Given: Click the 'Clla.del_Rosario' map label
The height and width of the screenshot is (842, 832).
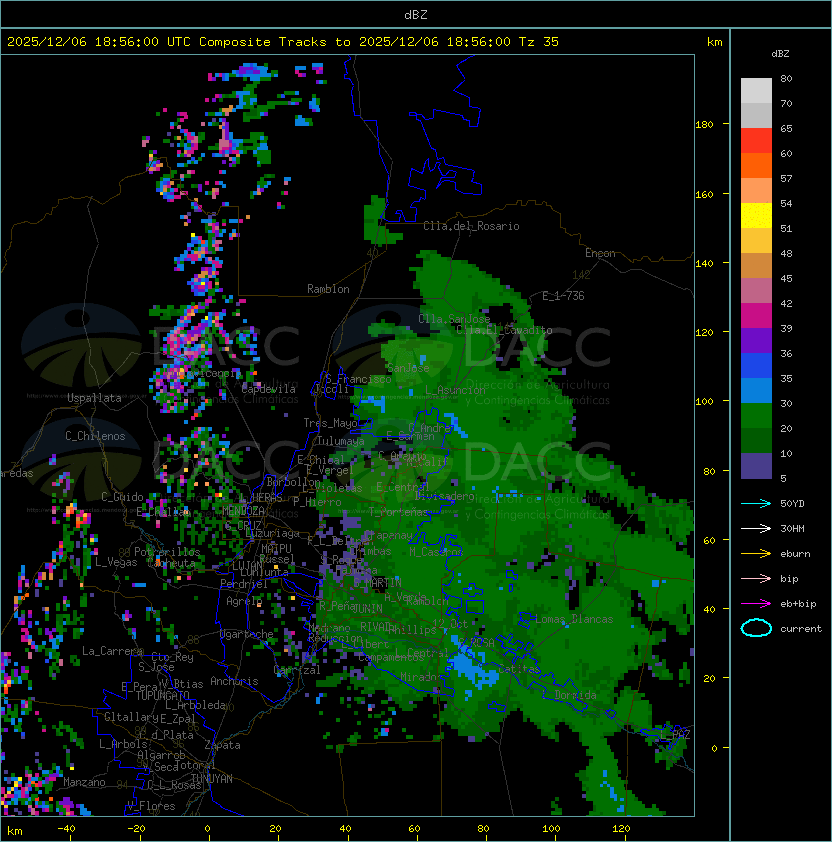Looking at the screenshot, I should click(x=471, y=226).
